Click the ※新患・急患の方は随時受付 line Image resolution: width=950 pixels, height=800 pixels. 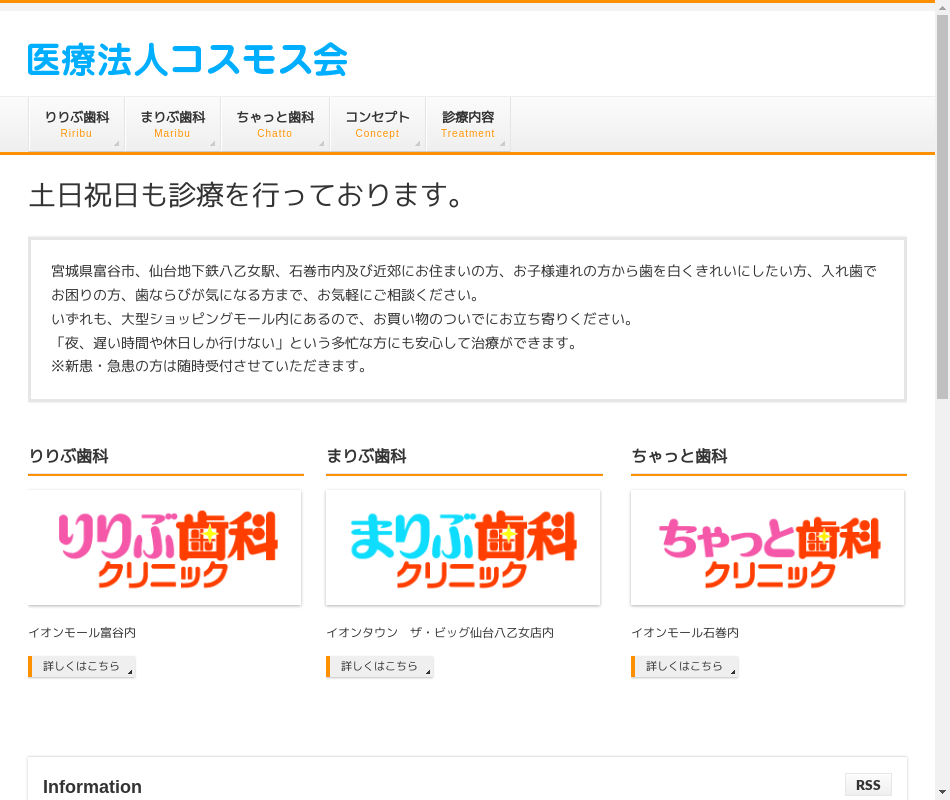click(x=209, y=366)
